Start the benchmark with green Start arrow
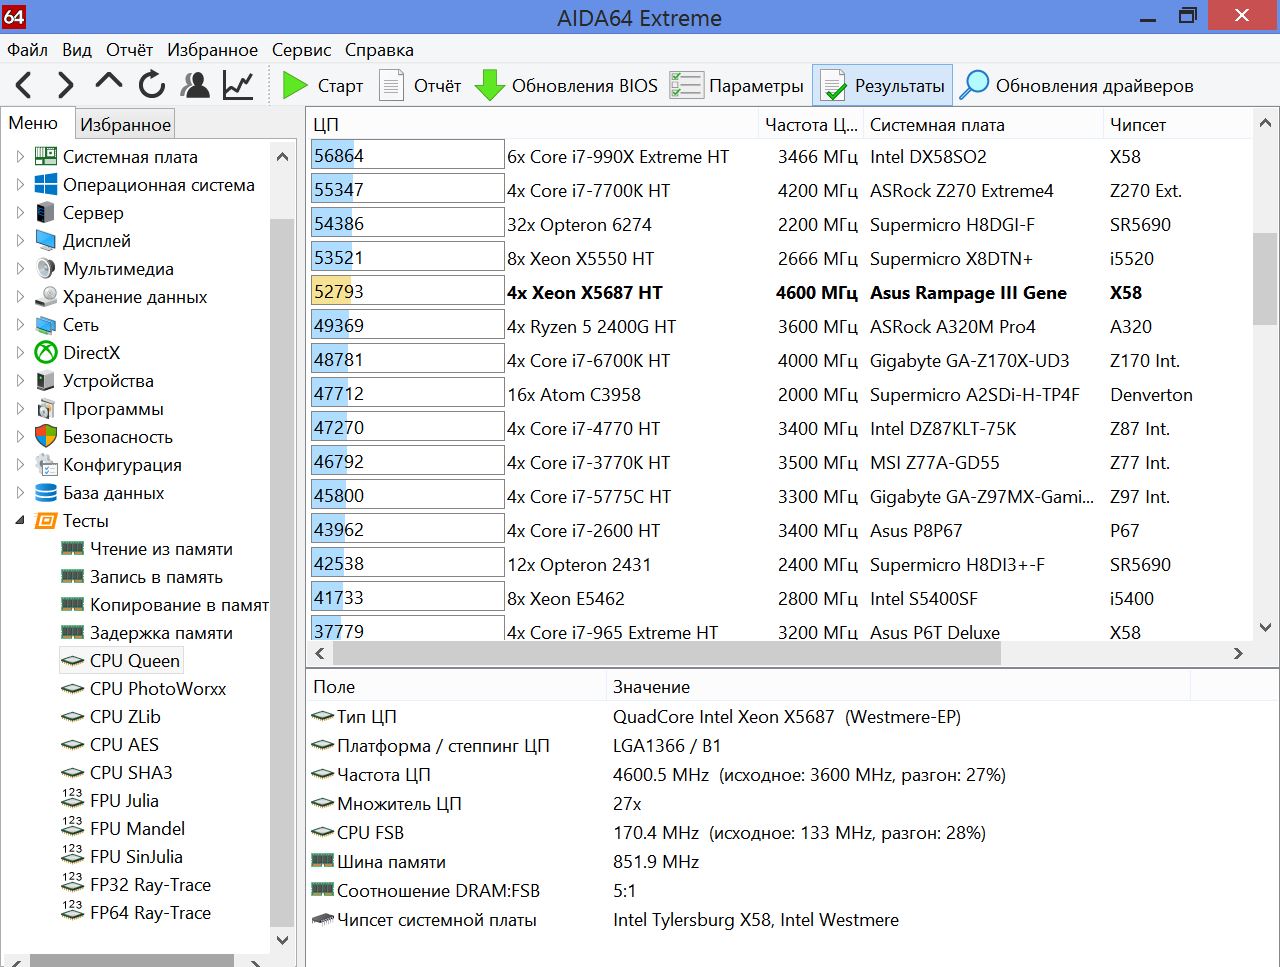Image resolution: width=1280 pixels, height=967 pixels. tap(295, 86)
